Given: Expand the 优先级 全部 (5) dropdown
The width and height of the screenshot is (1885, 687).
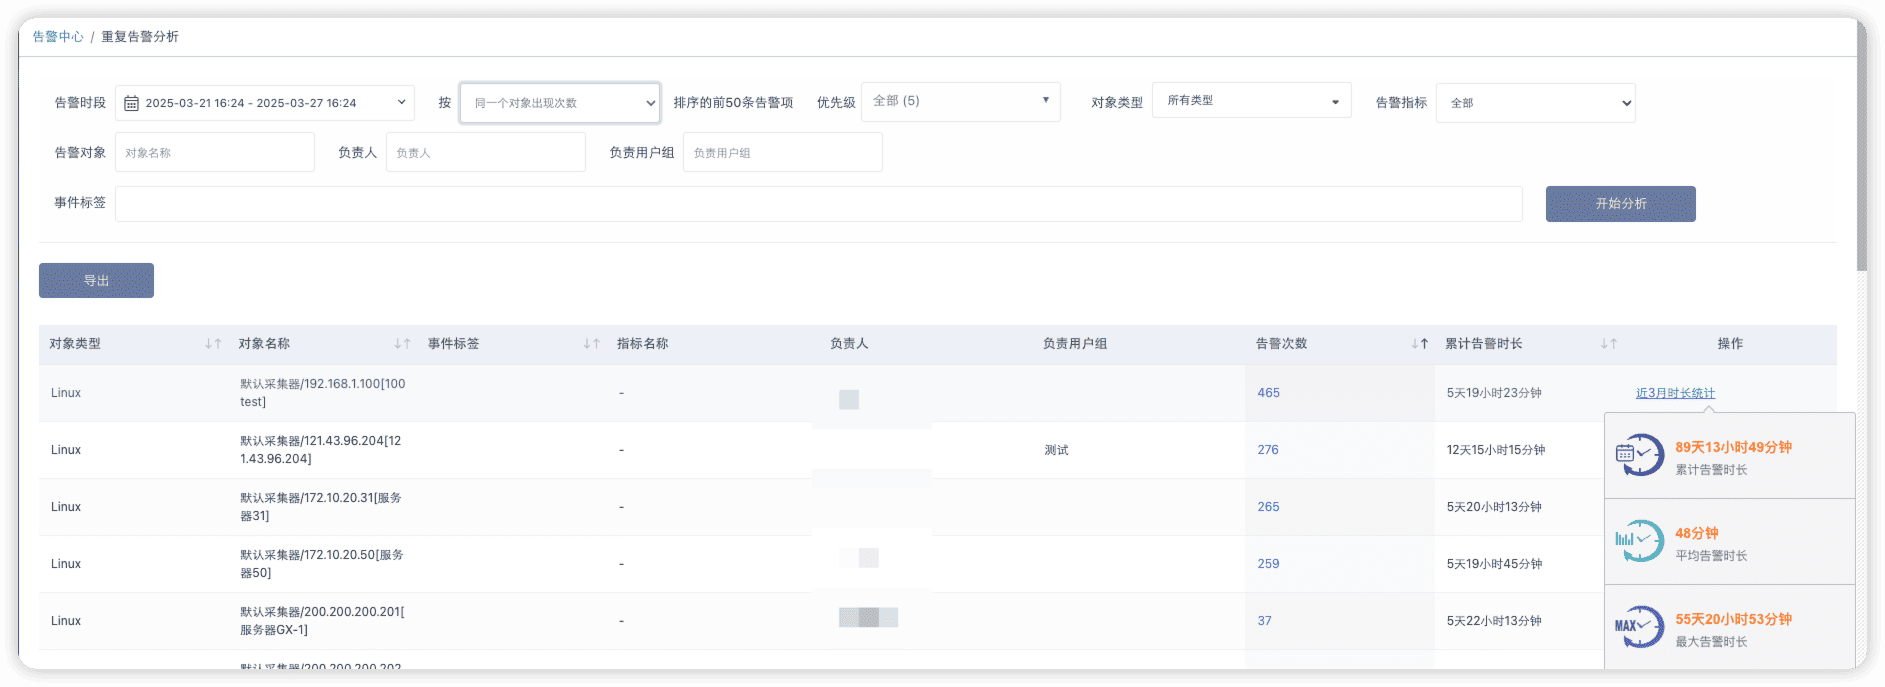Looking at the screenshot, I should [x=960, y=102].
